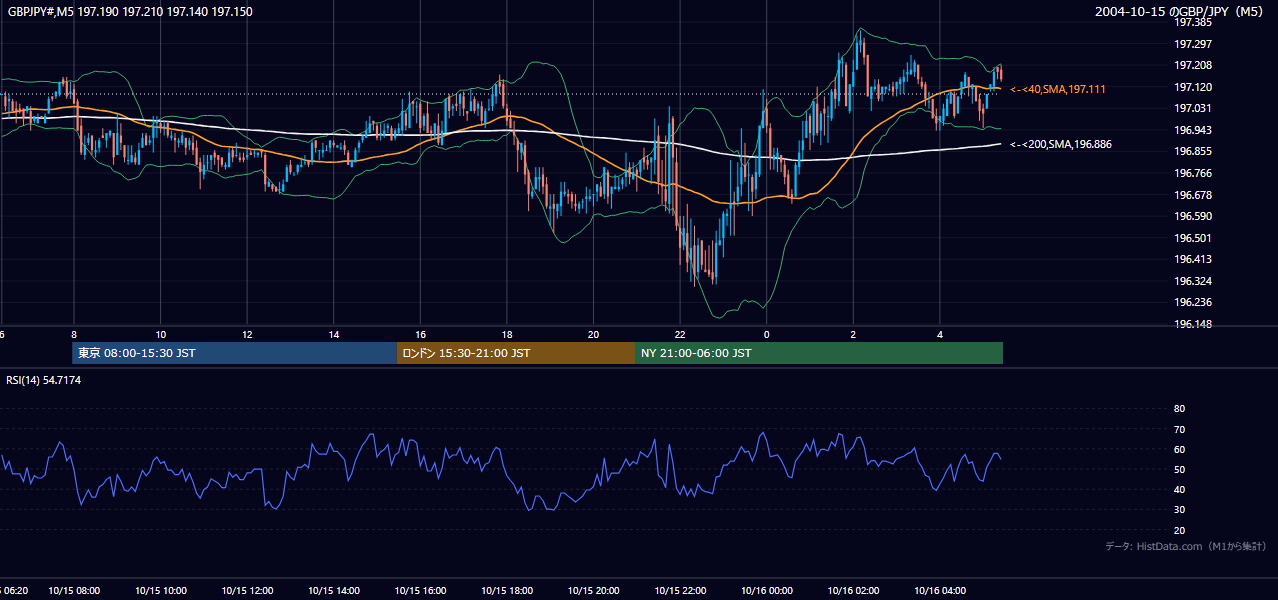This screenshot has width=1278, height=600.
Task: Click RSI scale value 40
Action: click(x=1180, y=489)
